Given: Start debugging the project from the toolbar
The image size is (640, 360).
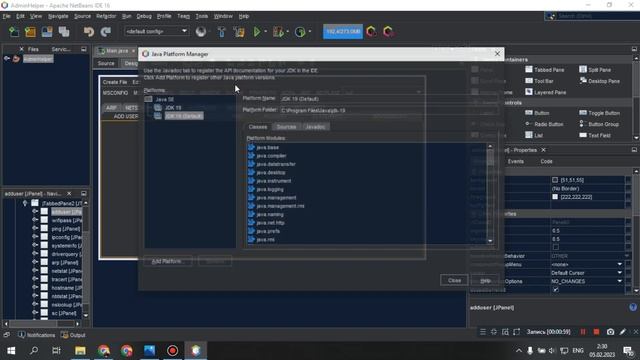Looking at the screenshot, I should pos(278,32).
